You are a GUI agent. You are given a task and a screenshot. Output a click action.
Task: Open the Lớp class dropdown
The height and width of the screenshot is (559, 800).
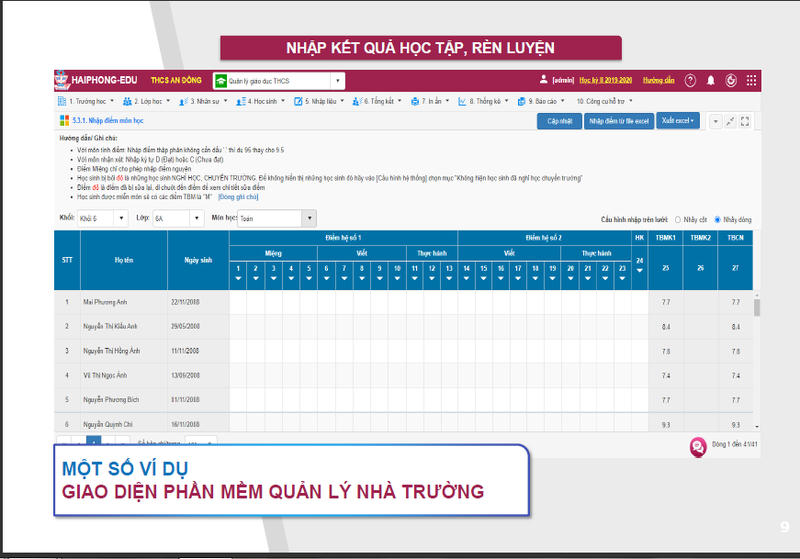pos(177,218)
